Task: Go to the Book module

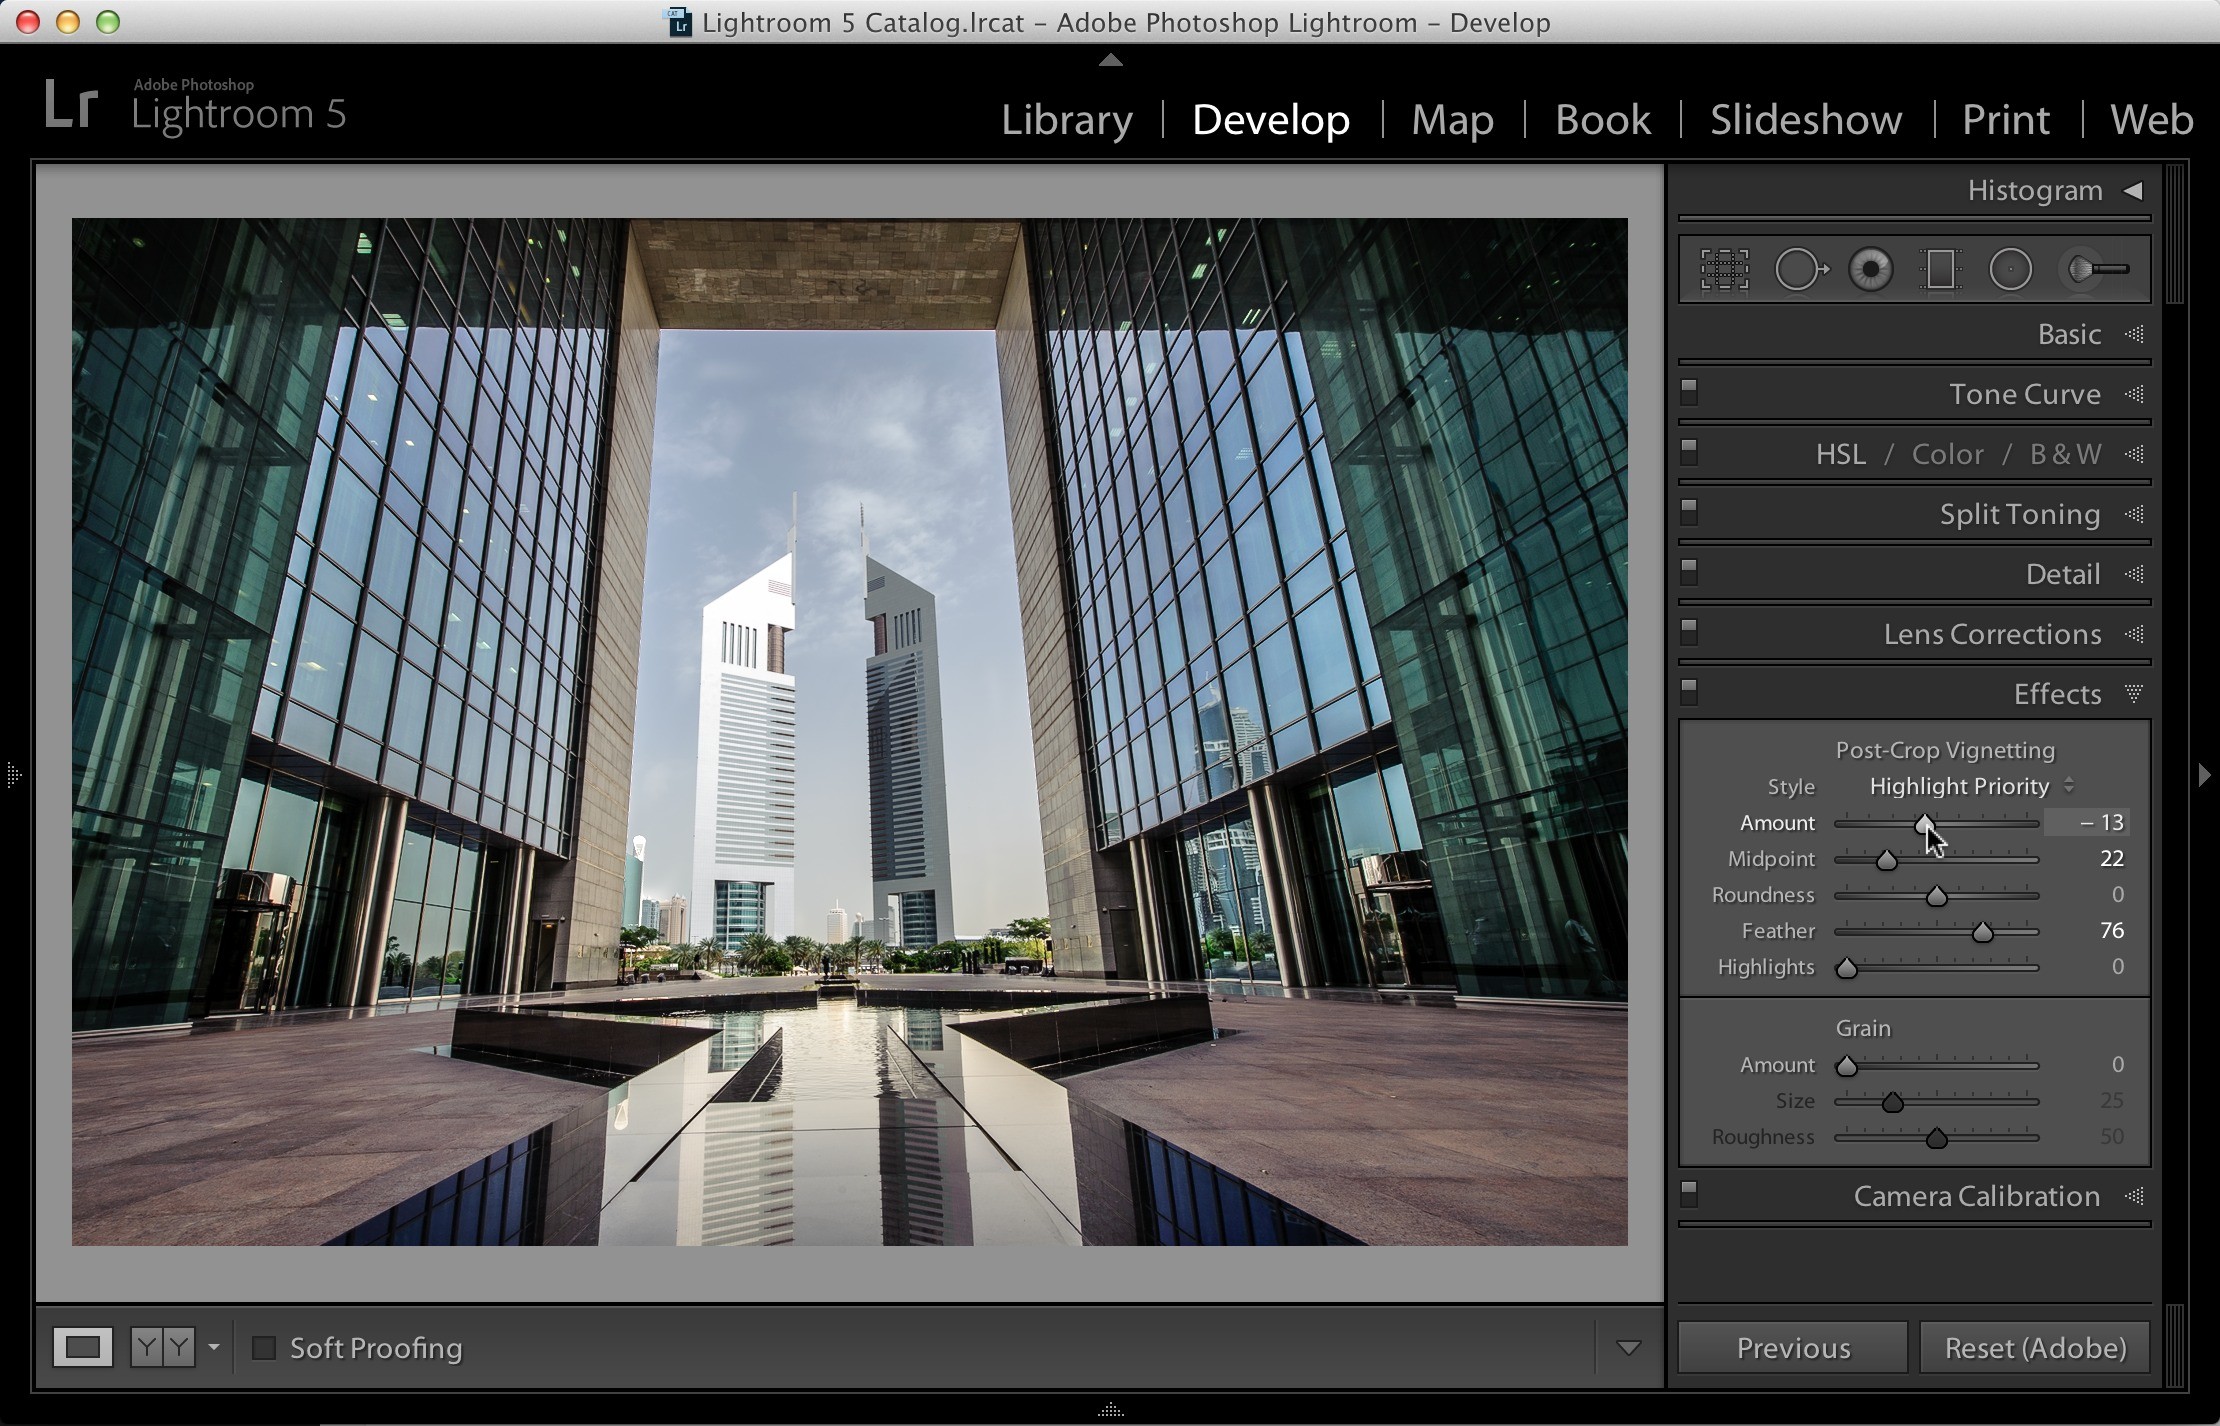Action: [x=1602, y=120]
